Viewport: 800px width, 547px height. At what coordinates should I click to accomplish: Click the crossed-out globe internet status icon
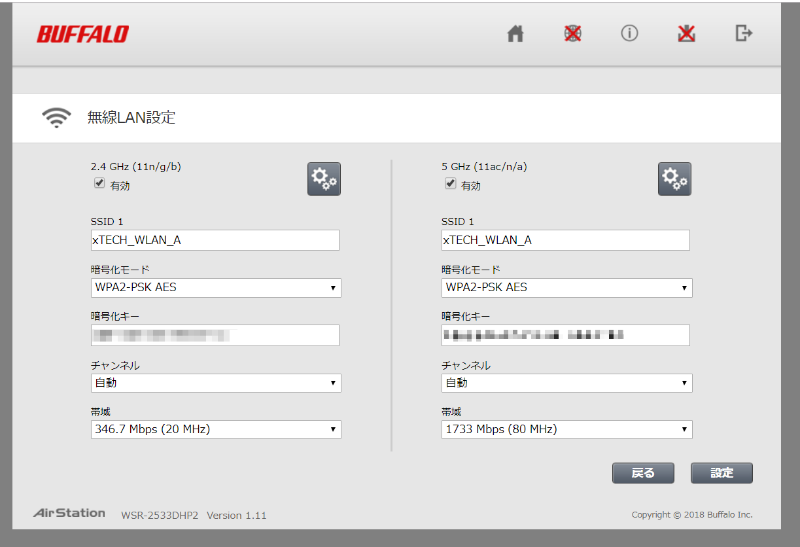pyautogui.click(x=572, y=33)
